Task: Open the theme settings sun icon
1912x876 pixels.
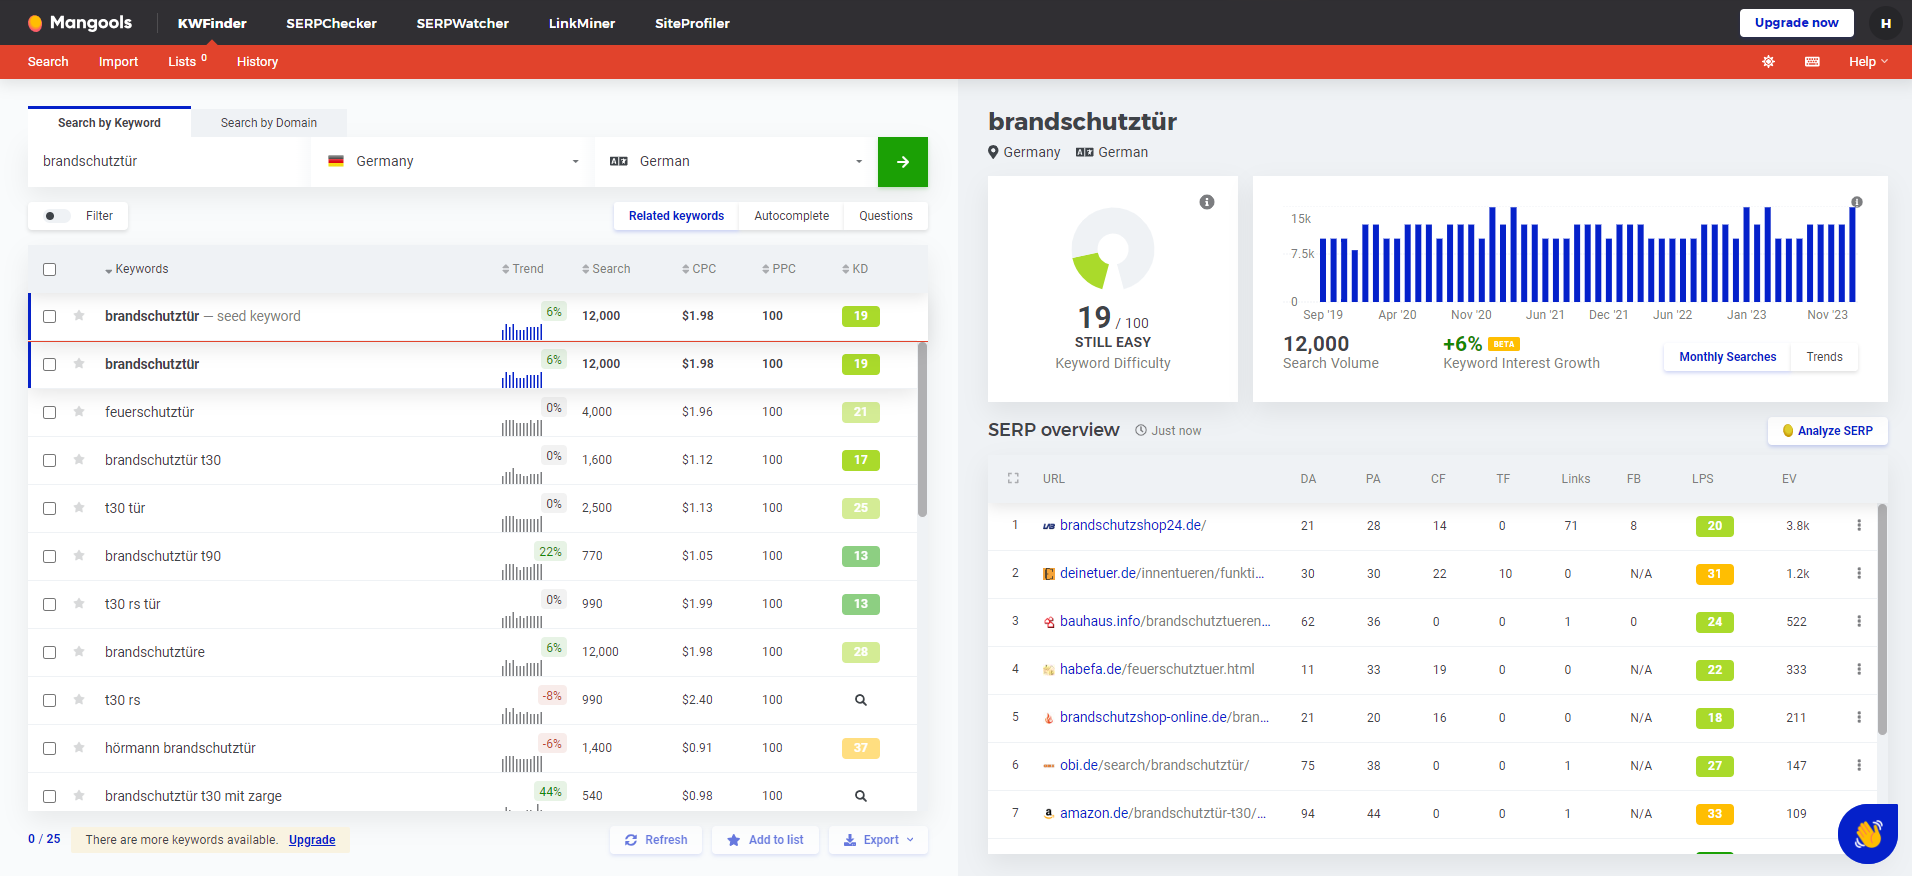Action: click(1768, 62)
